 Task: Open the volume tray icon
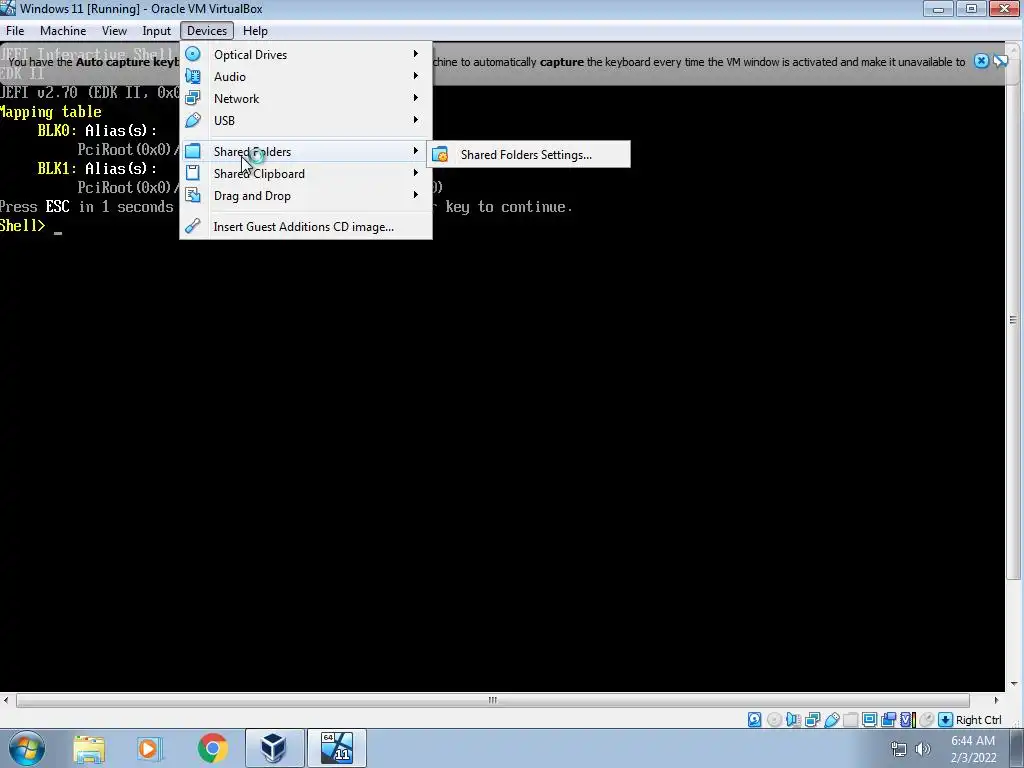pyautogui.click(x=923, y=749)
